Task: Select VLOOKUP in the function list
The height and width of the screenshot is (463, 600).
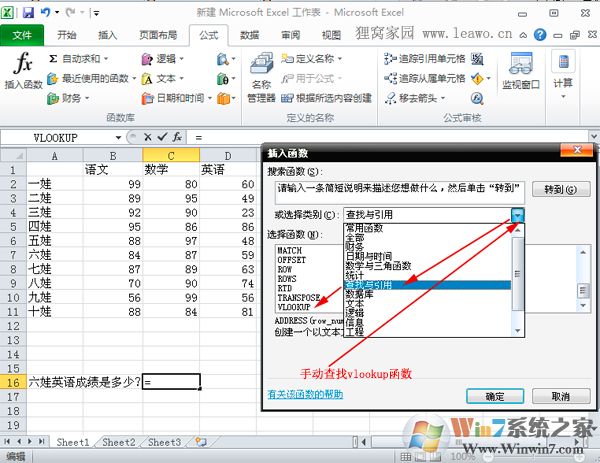Action: click(294, 307)
